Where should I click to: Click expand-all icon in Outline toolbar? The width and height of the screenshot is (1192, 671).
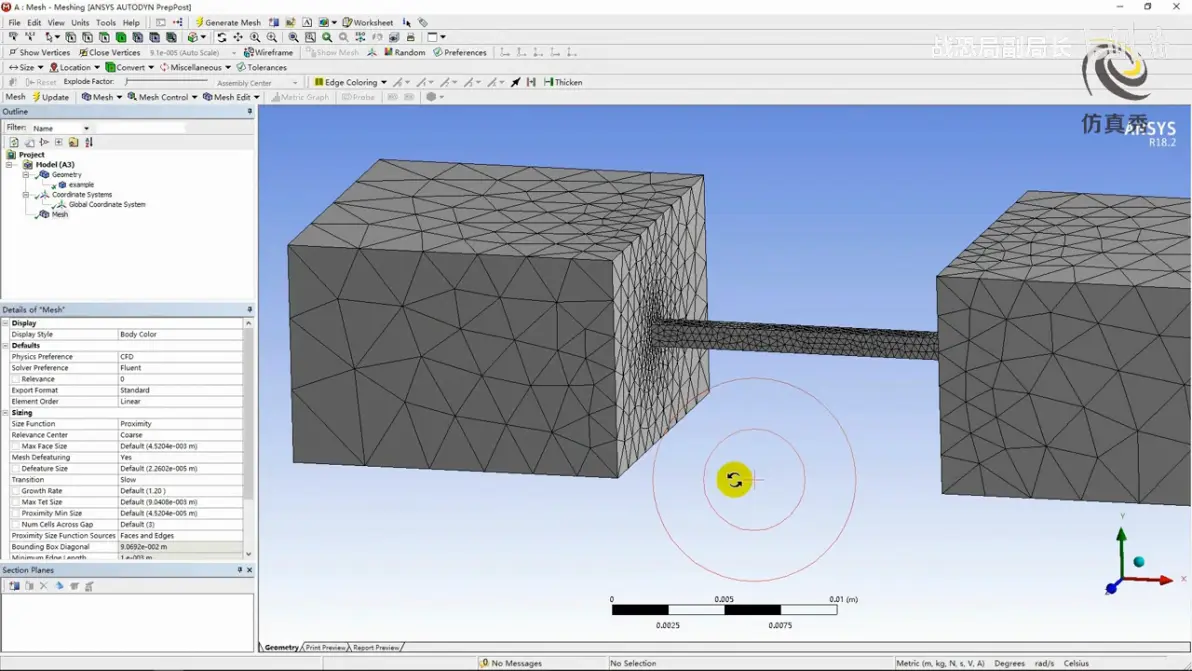[x=59, y=142]
